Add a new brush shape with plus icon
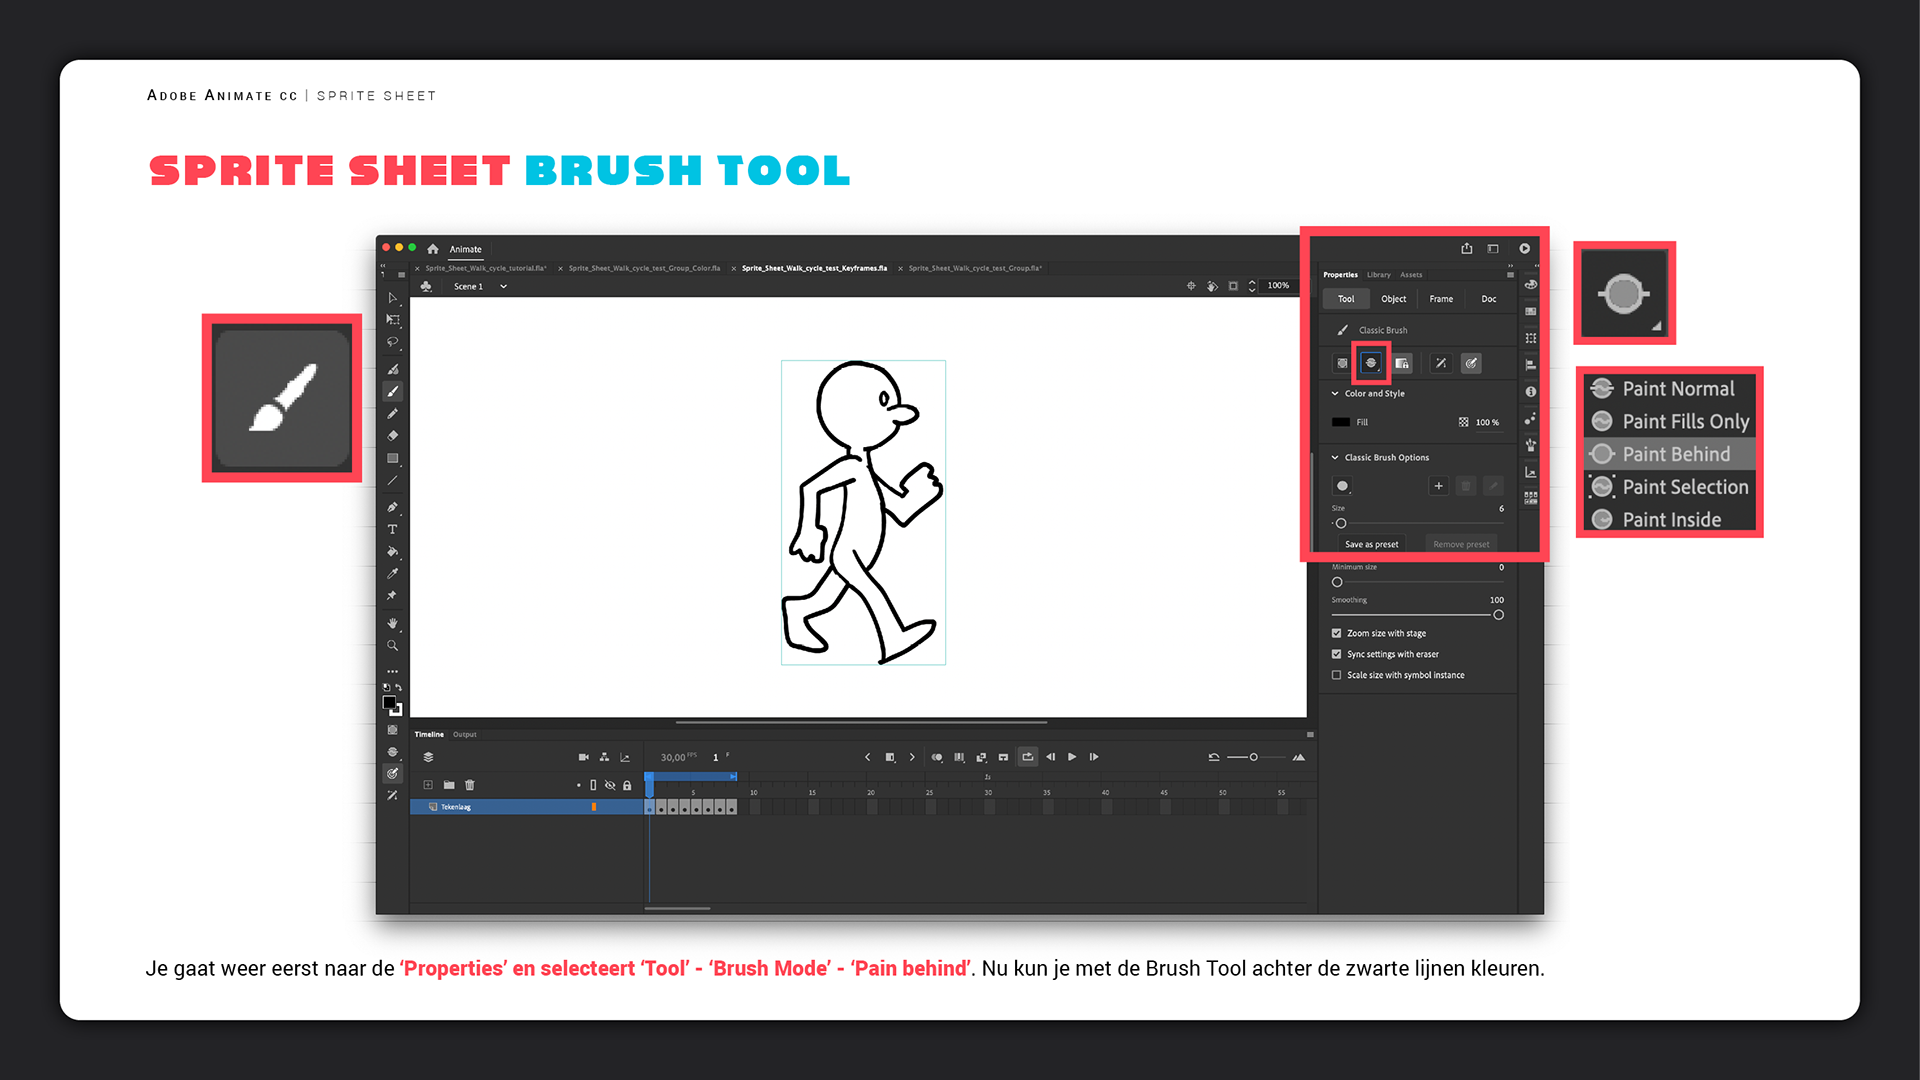Image resolution: width=1920 pixels, height=1080 pixels. [1438, 486]
